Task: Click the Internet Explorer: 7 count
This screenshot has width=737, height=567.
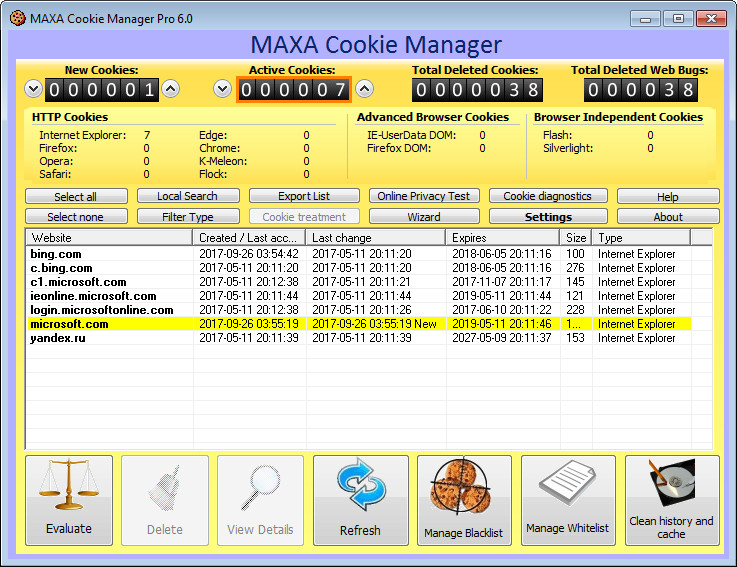Action: click(x=147, y=135)
